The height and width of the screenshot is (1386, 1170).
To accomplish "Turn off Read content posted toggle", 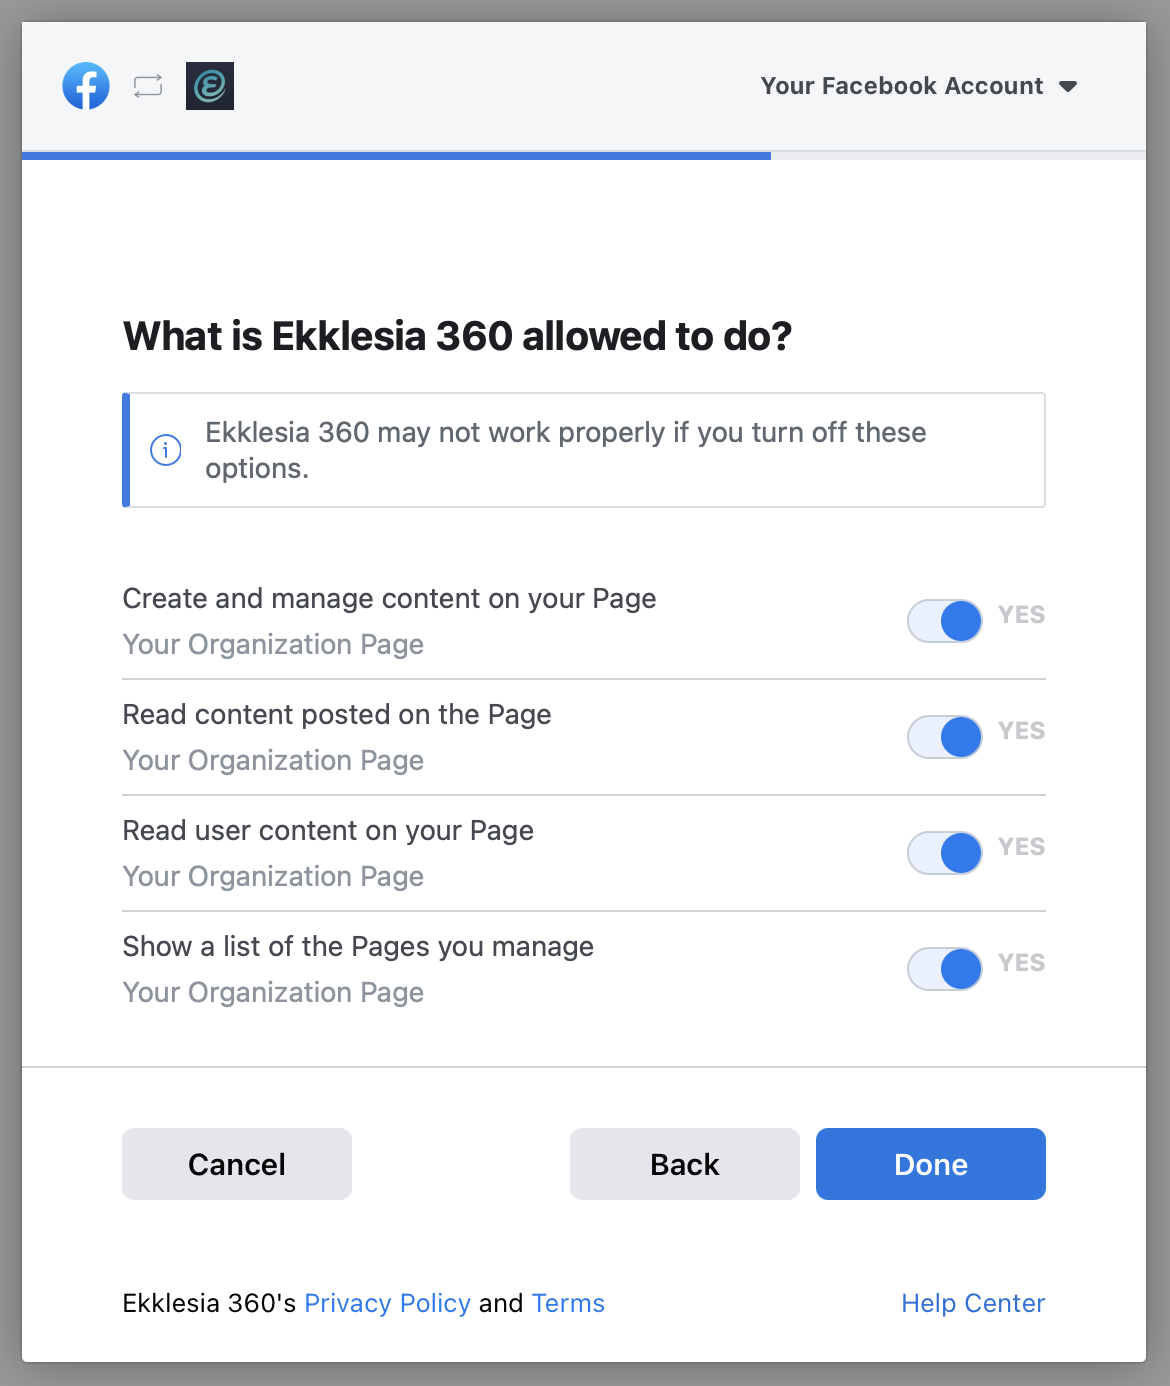I will click(945, 737).
